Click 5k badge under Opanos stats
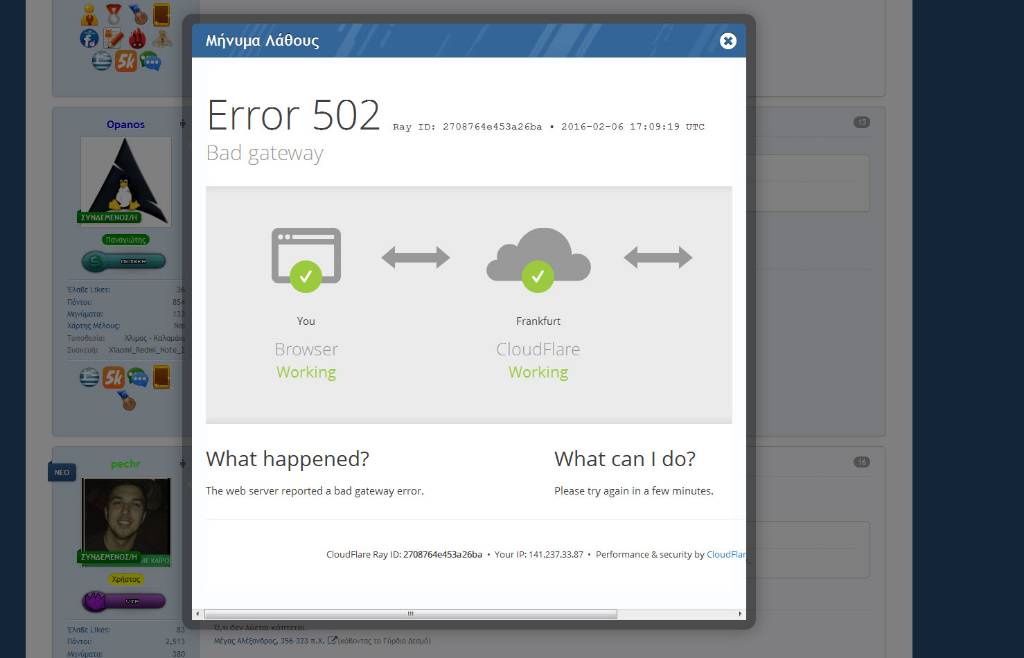1024x658 pixels. tap(113, 377)
